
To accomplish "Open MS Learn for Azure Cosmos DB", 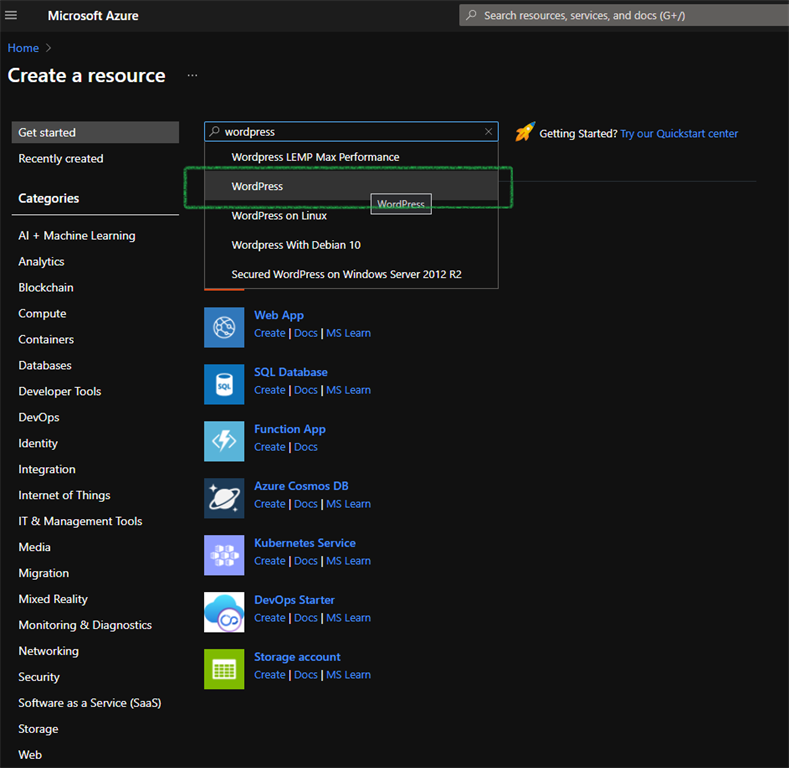I will 348,504.
